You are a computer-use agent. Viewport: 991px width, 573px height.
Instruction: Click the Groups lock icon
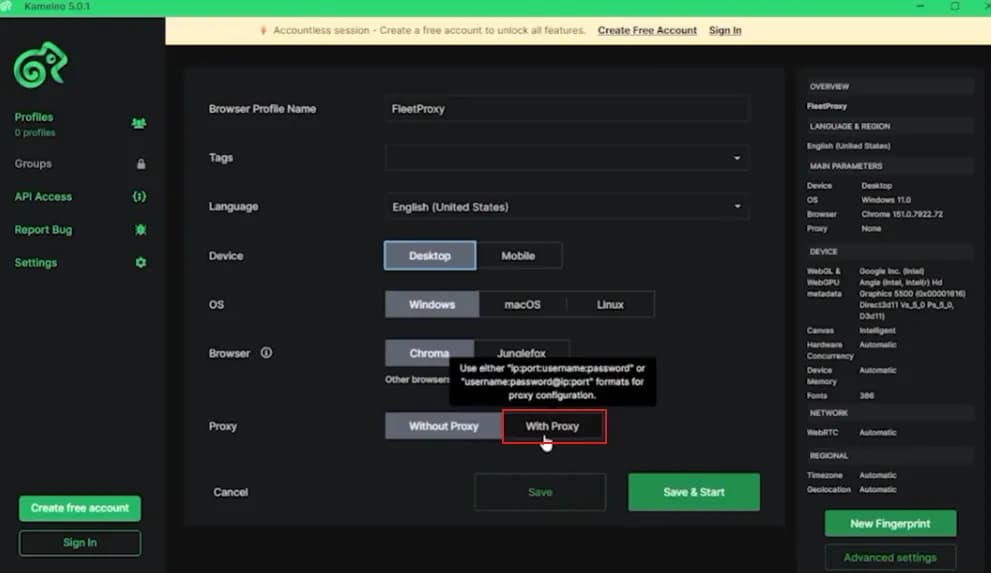[141, 164]
